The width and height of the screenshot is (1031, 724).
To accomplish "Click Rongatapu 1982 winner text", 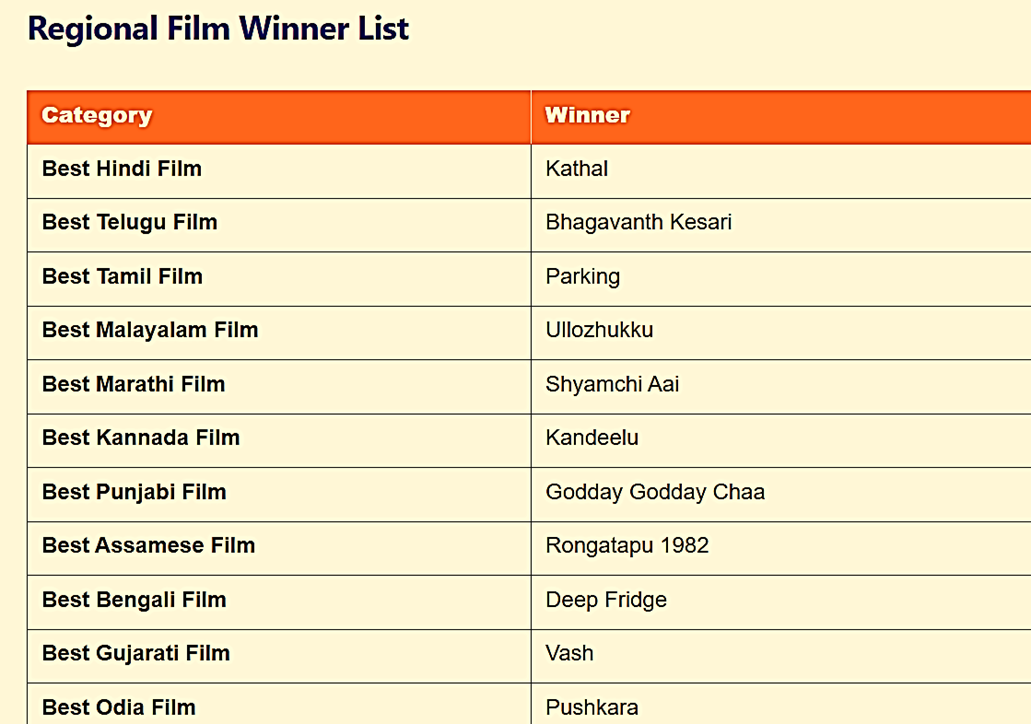I will [627, 546].
